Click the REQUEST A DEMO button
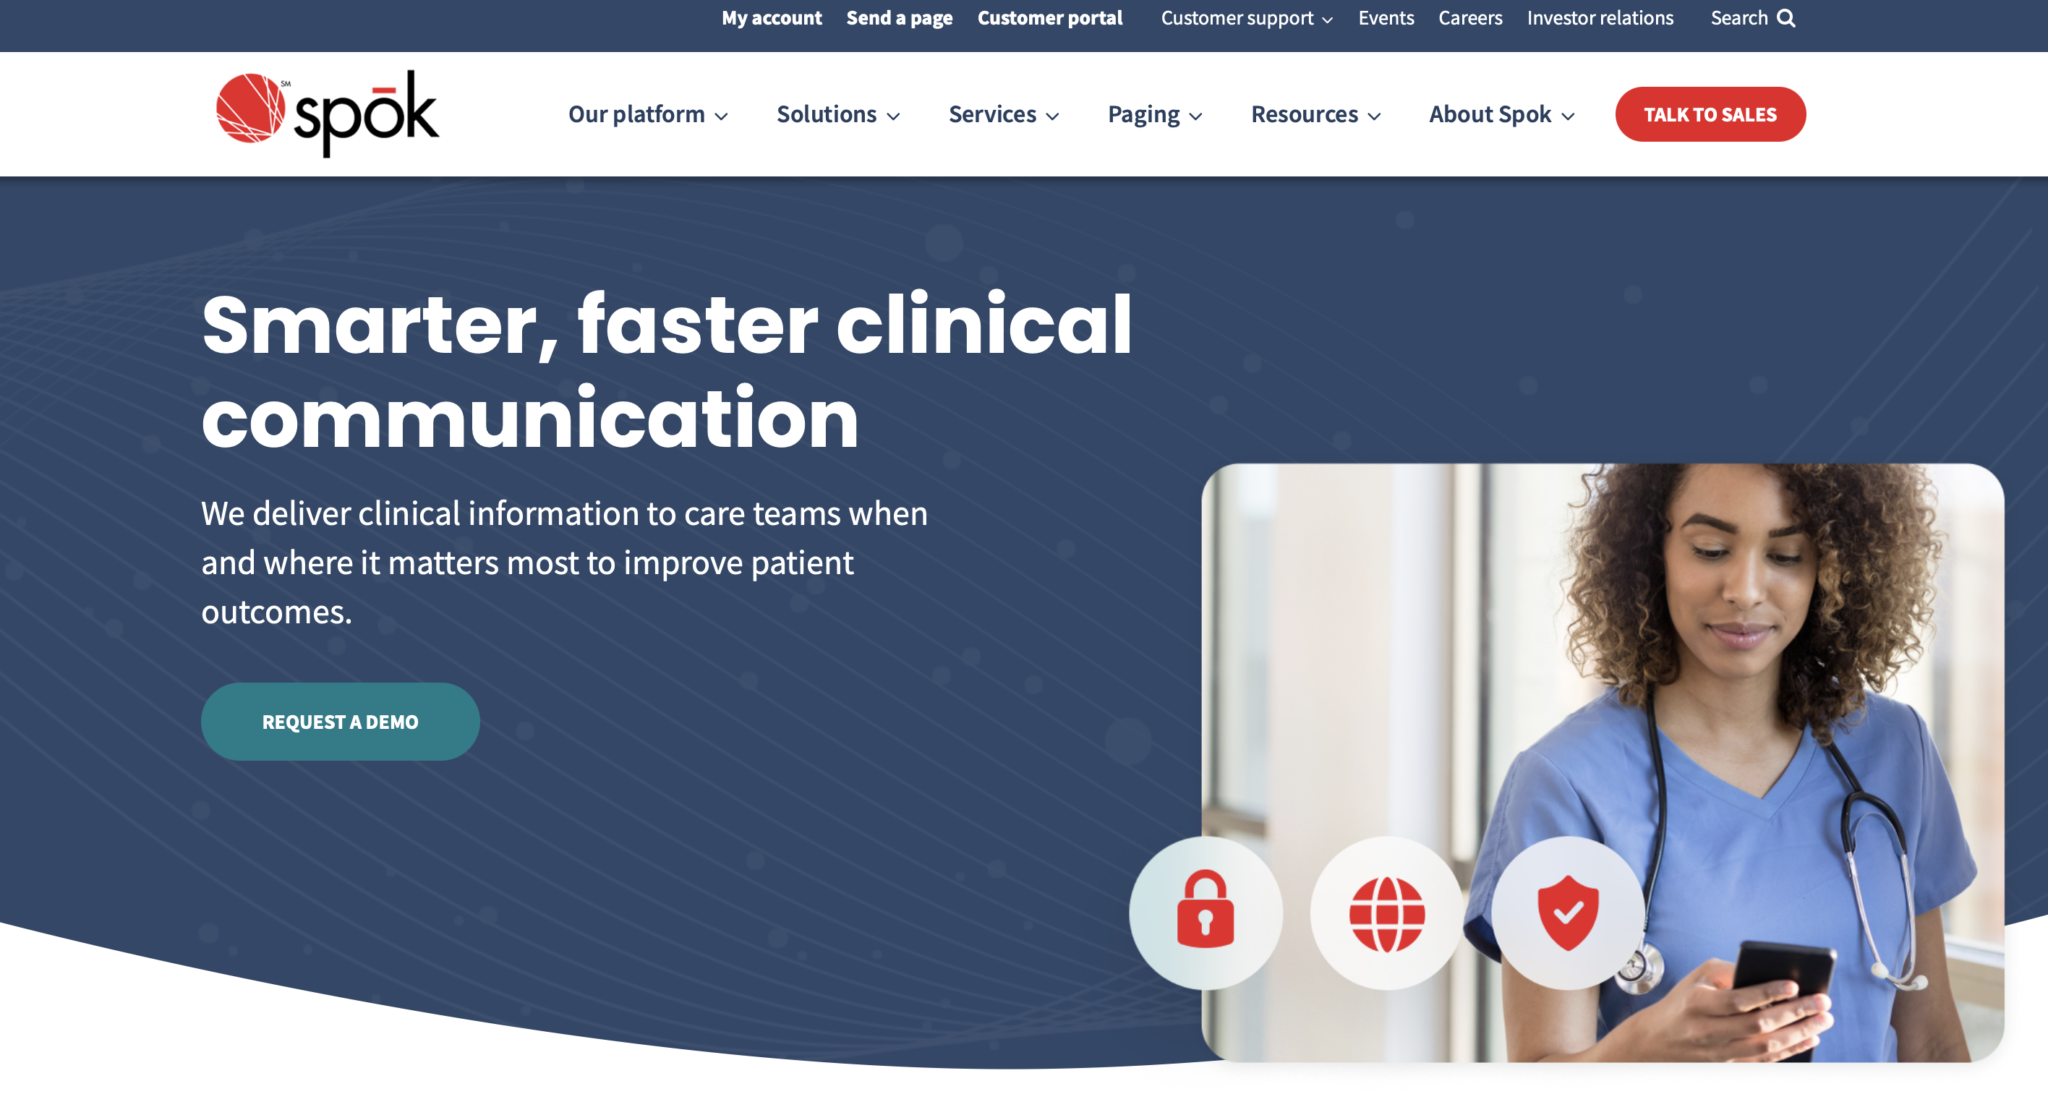The height and width of the screenshot is (1115, 2048). [340, 721]
